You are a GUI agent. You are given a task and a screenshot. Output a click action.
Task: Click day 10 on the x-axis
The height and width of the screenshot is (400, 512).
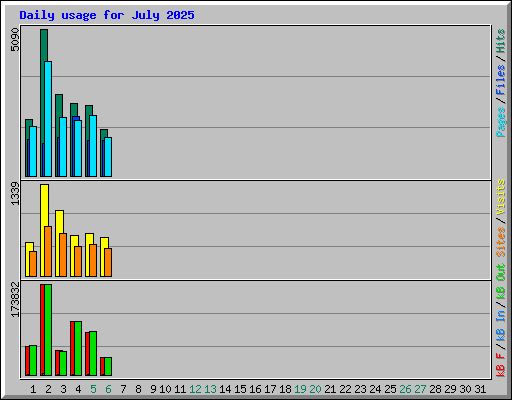point(165,389)
